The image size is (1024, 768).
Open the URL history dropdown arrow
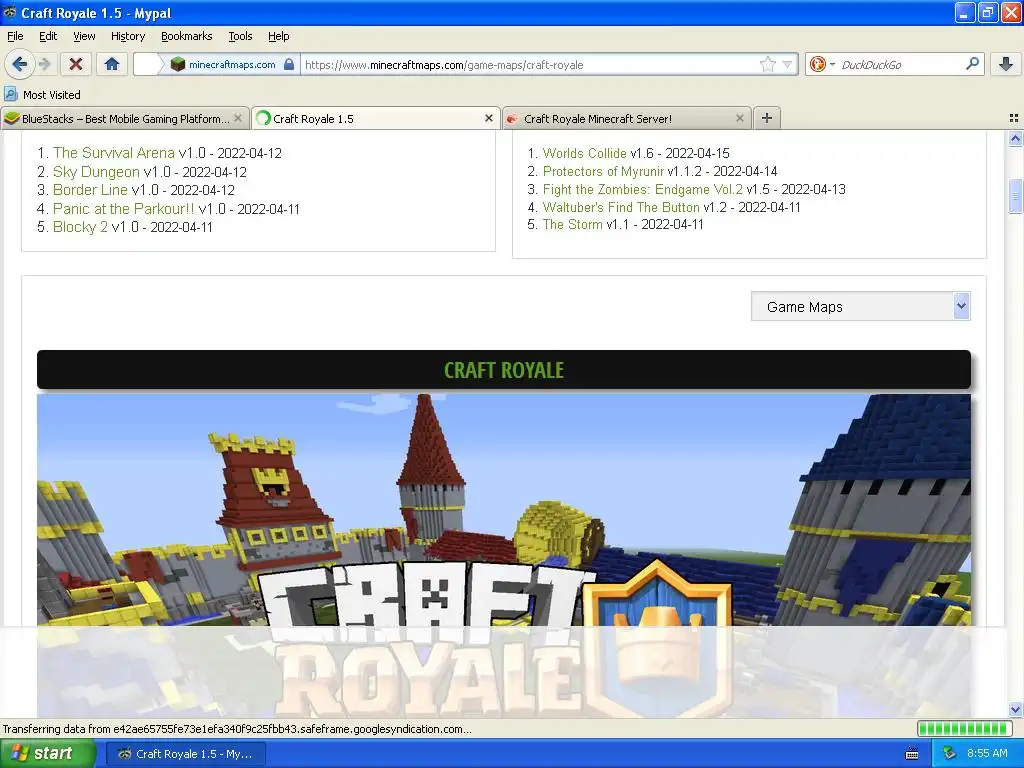(788, 64)
